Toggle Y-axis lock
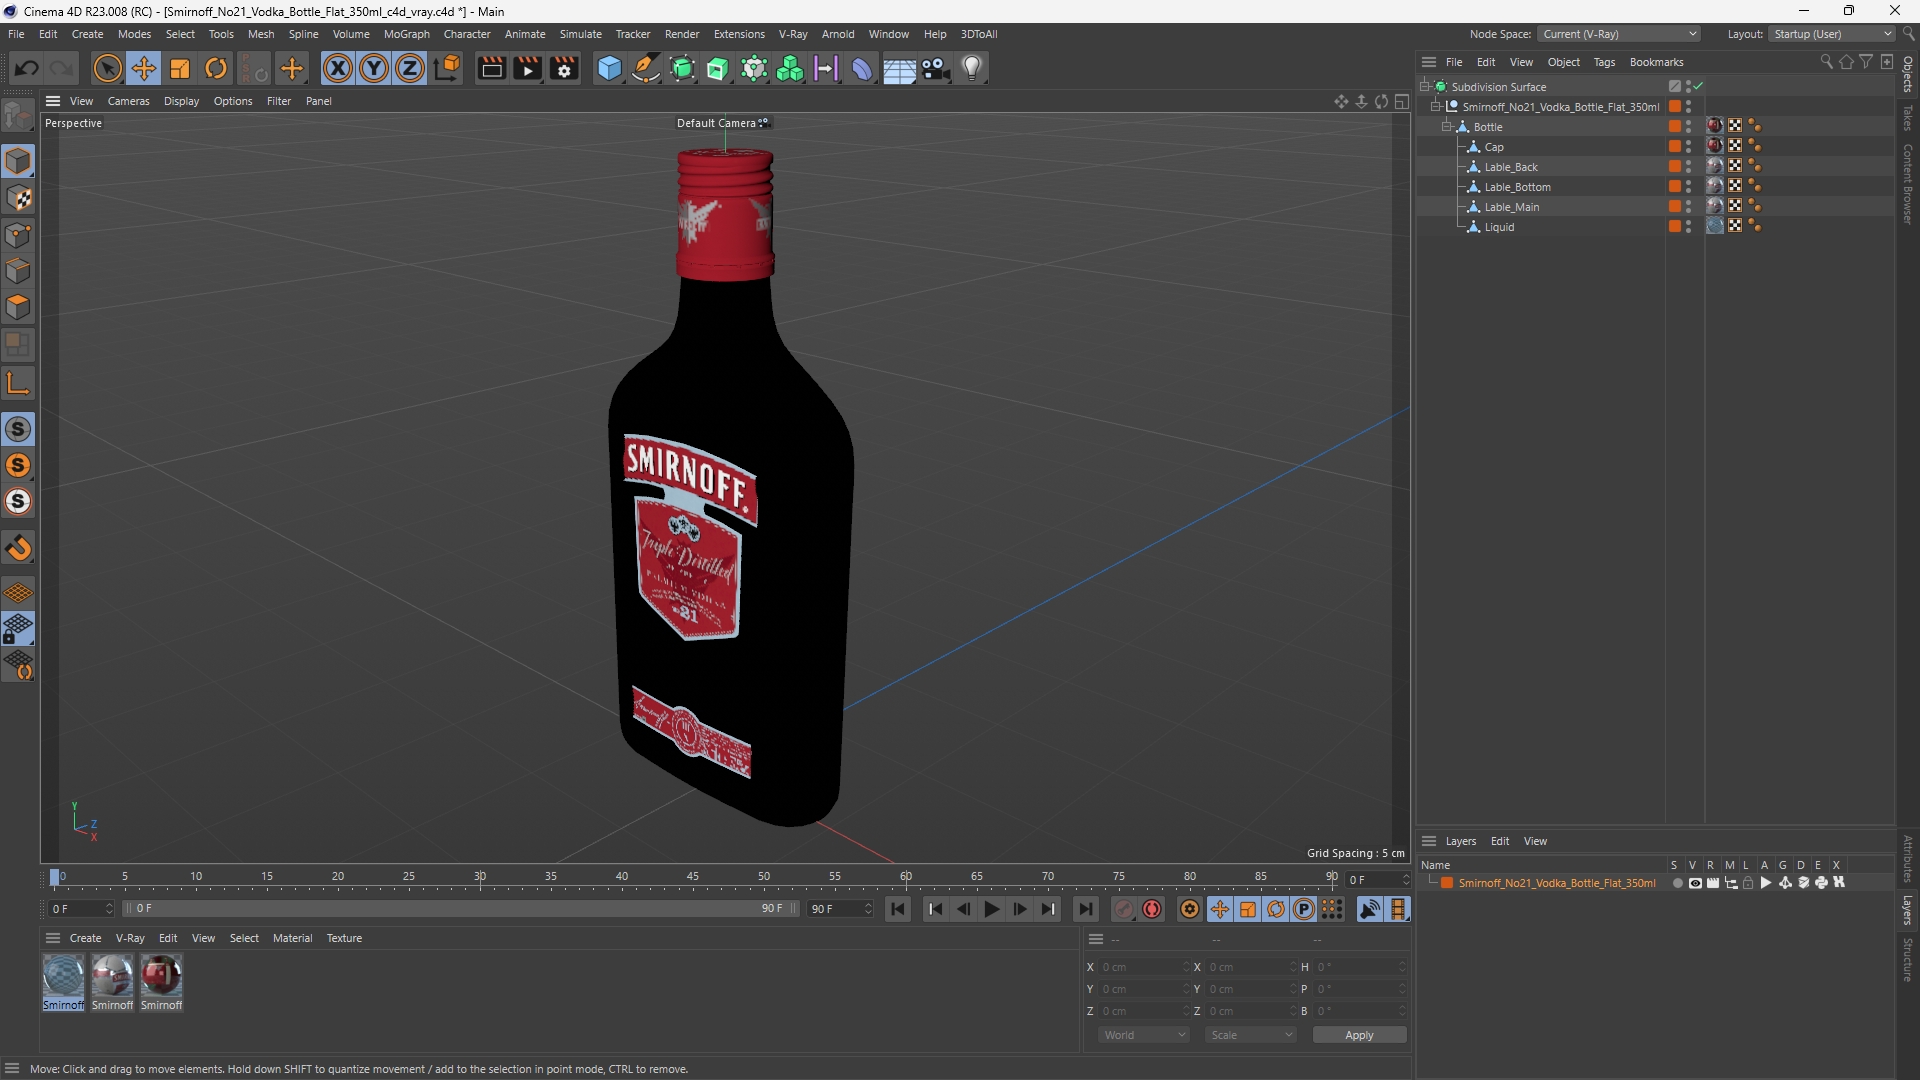Viewport: 1920px width, 1080px height. tap(373, 68)
